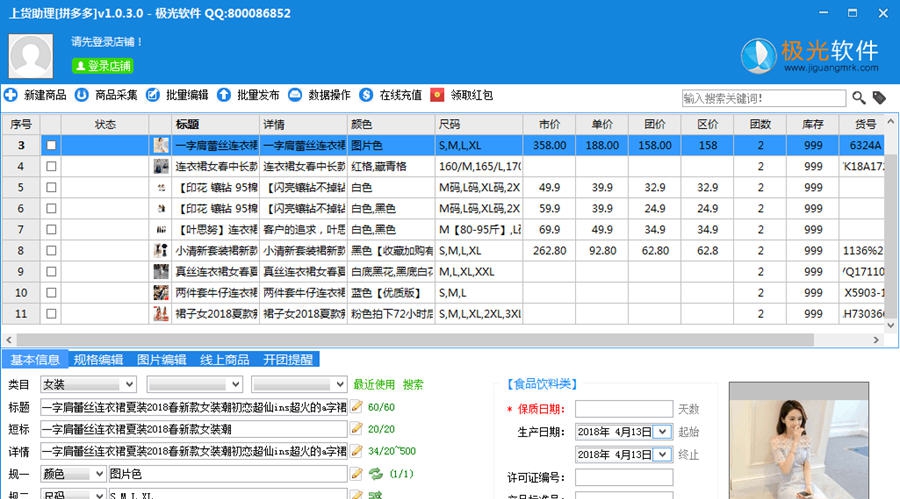Image resolution: width=900 pixels, height=499 pixels.
Task: Click the magnifier search icon
Action: [858, 97]
